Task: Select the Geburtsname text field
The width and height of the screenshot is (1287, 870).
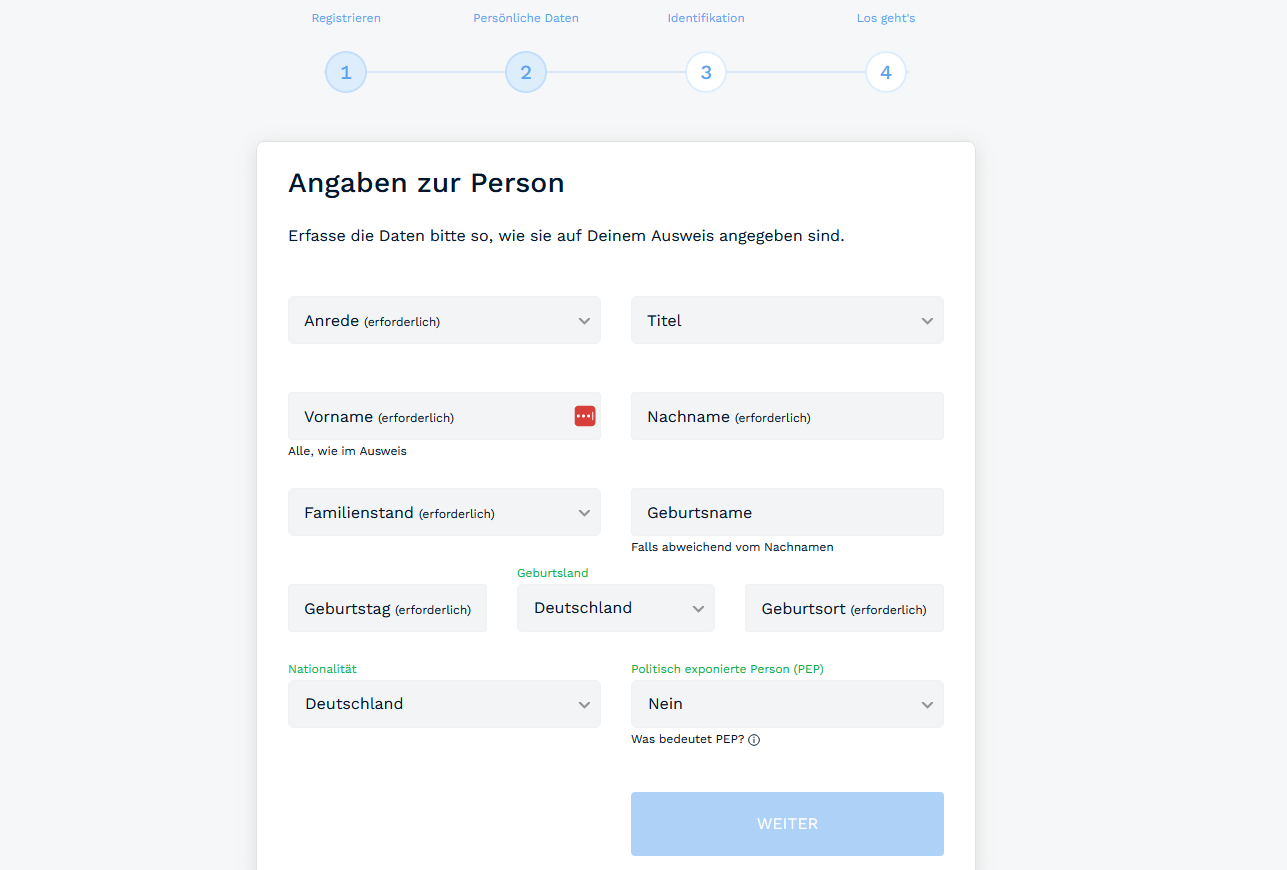Action: [787, 513]
